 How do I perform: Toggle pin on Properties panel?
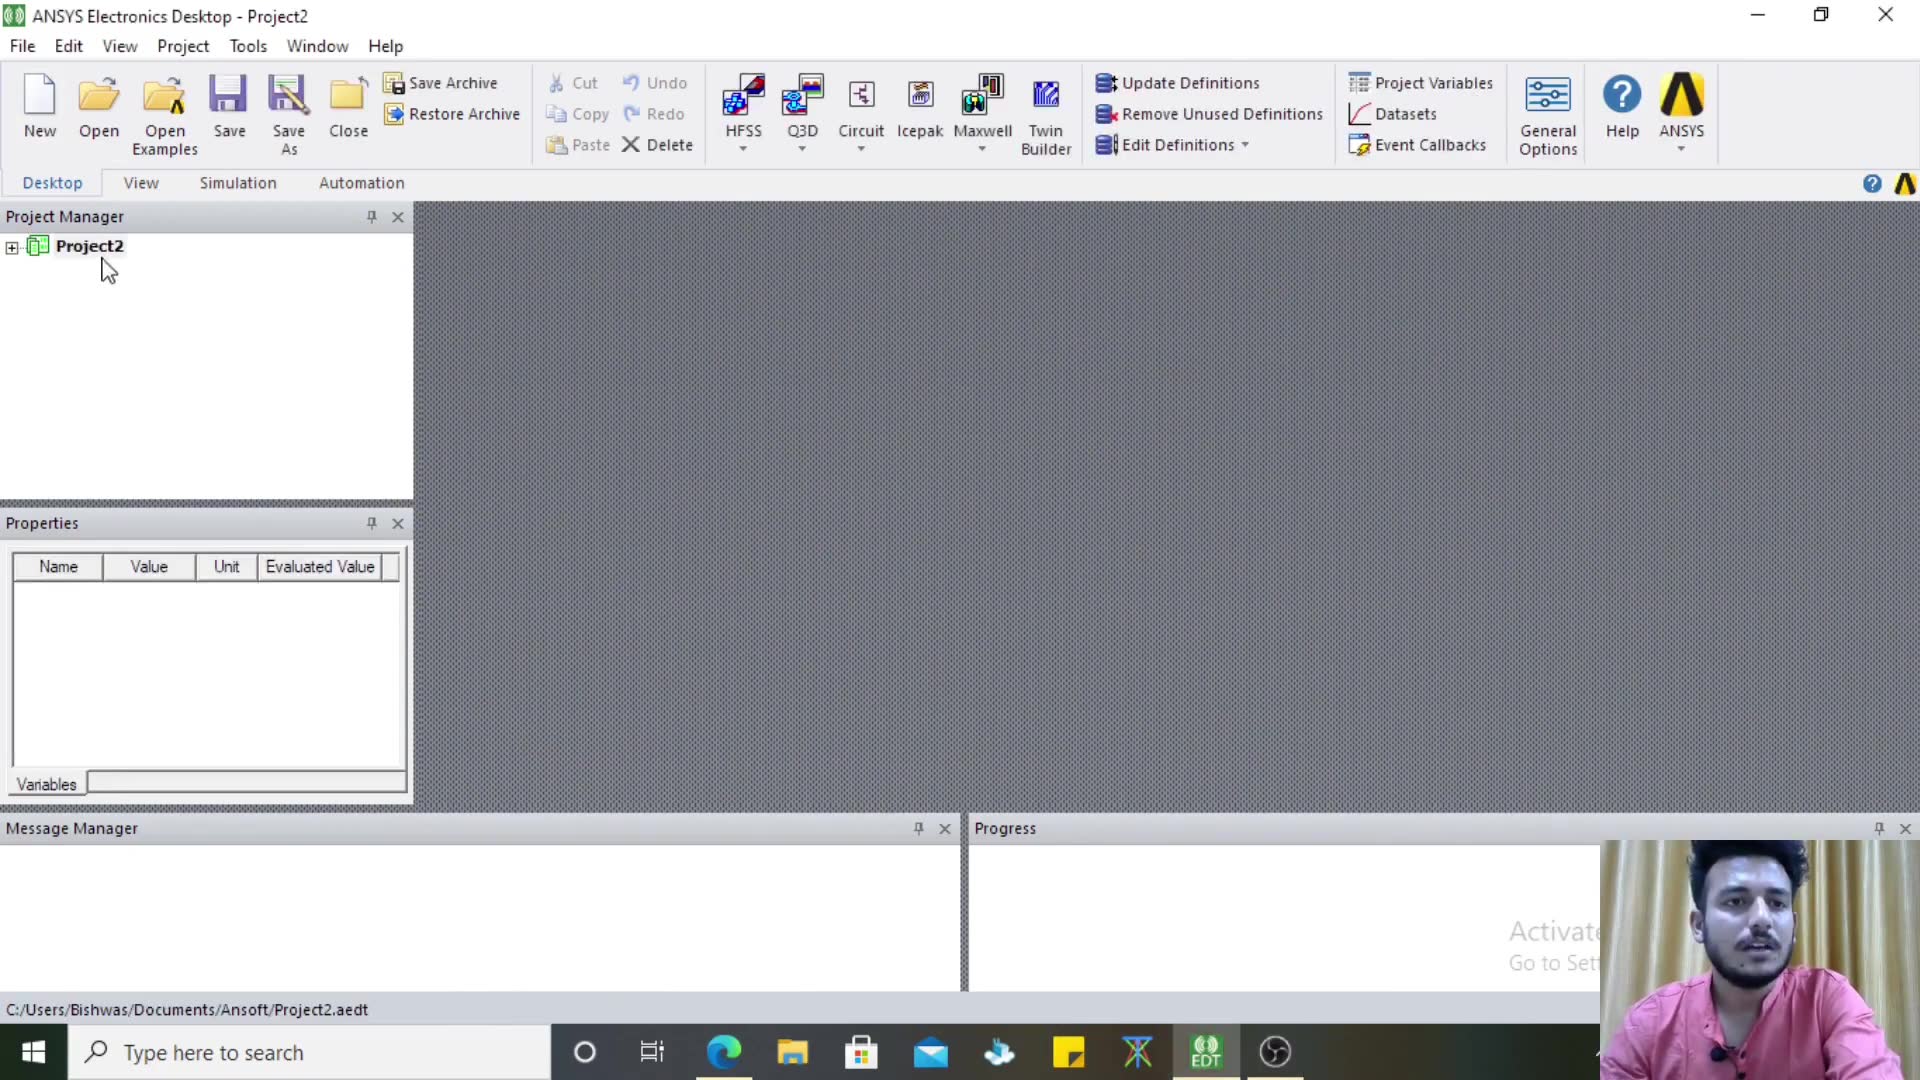coord(372,524)
